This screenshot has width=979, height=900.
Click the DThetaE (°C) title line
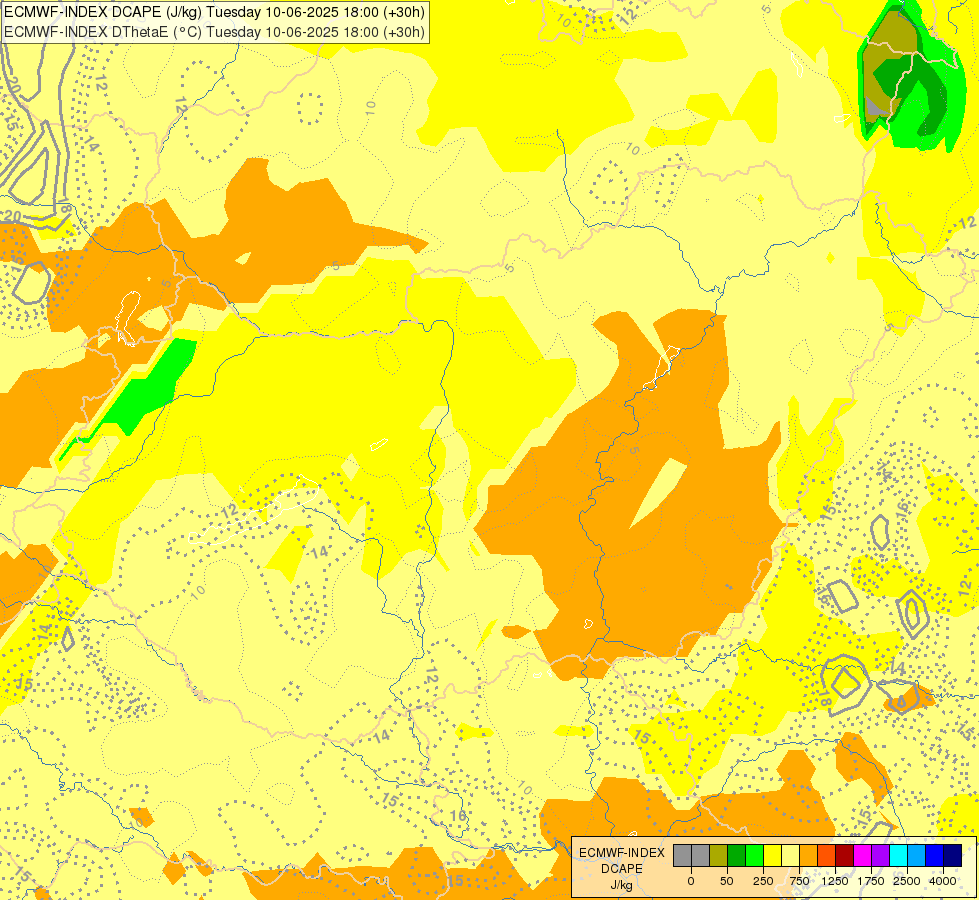(x=214, y=32)
